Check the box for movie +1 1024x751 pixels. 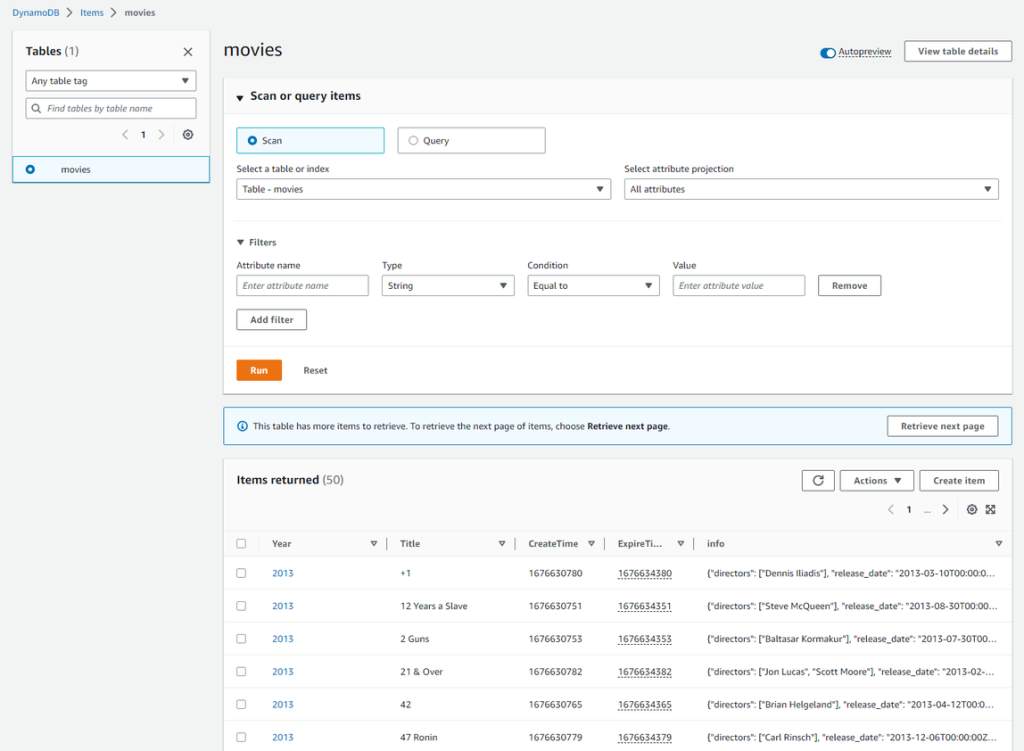click(x=241, y=573)
